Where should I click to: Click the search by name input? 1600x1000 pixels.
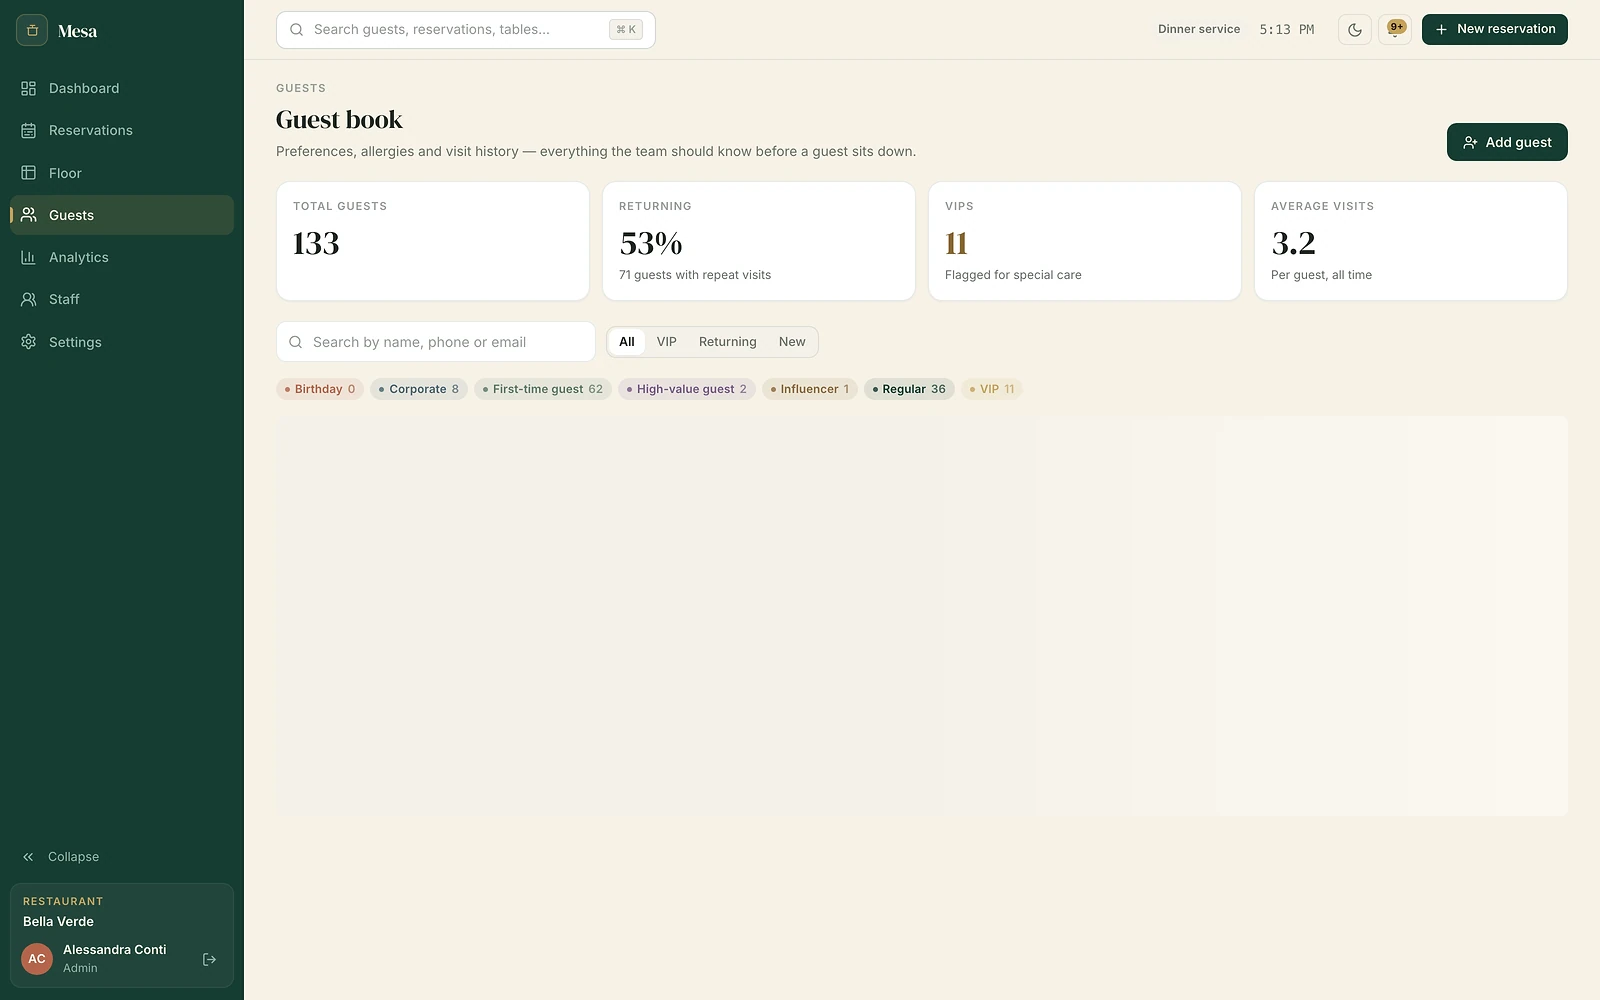pyautogui.click(x=436, y=342)
